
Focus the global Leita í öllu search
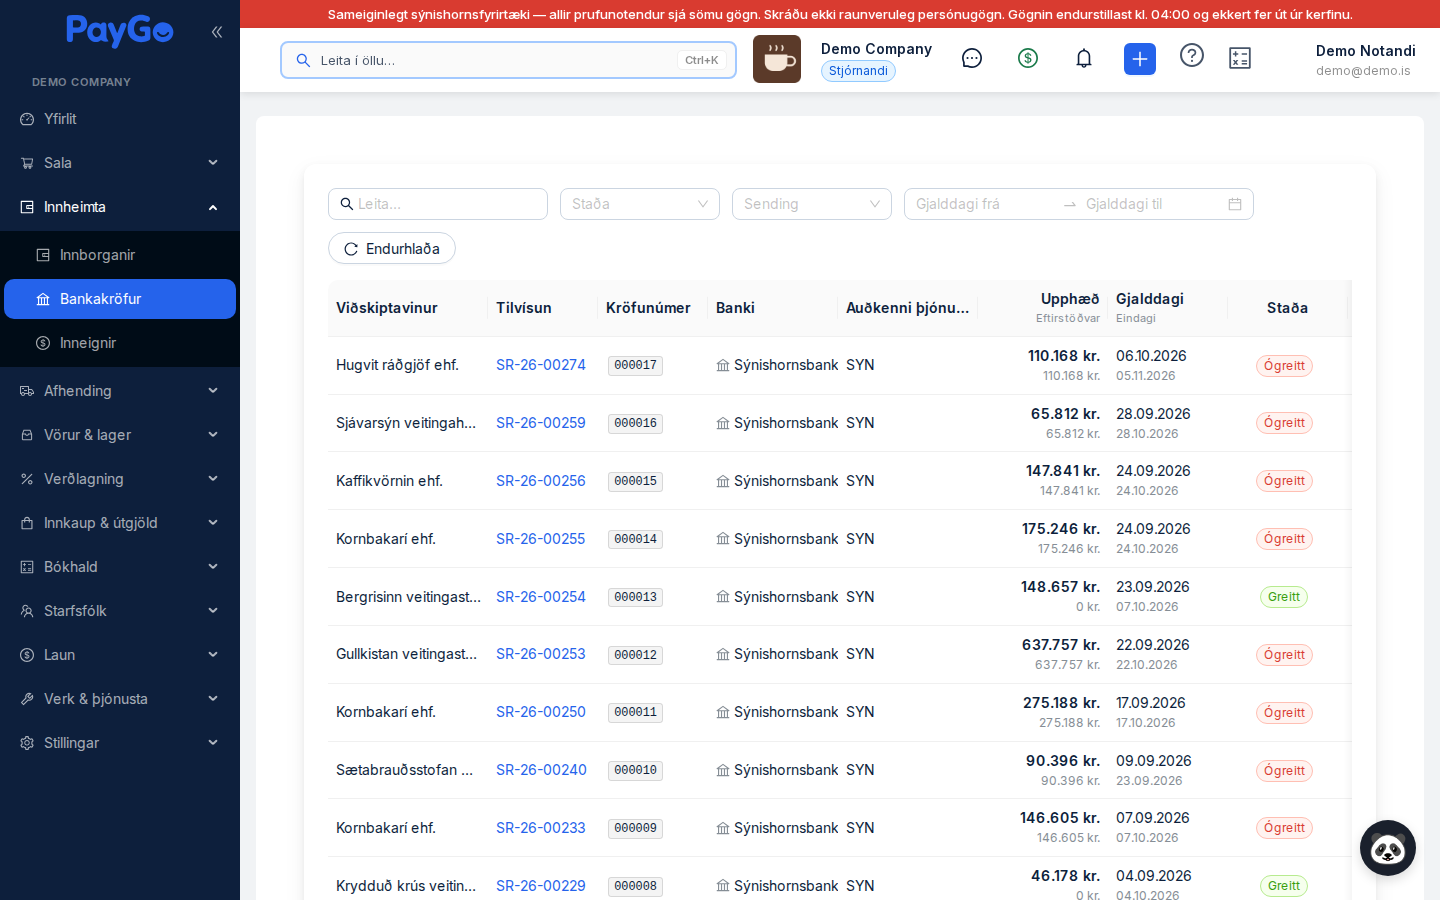tap(508, 60)
